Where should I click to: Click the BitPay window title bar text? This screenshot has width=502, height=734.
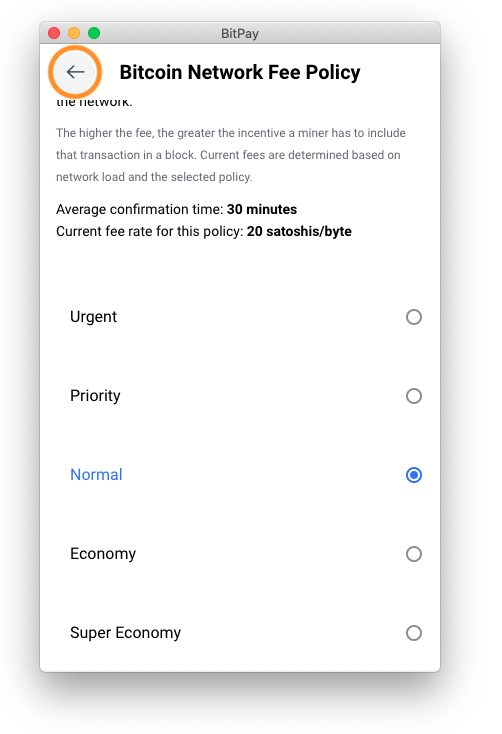[240, 34]
